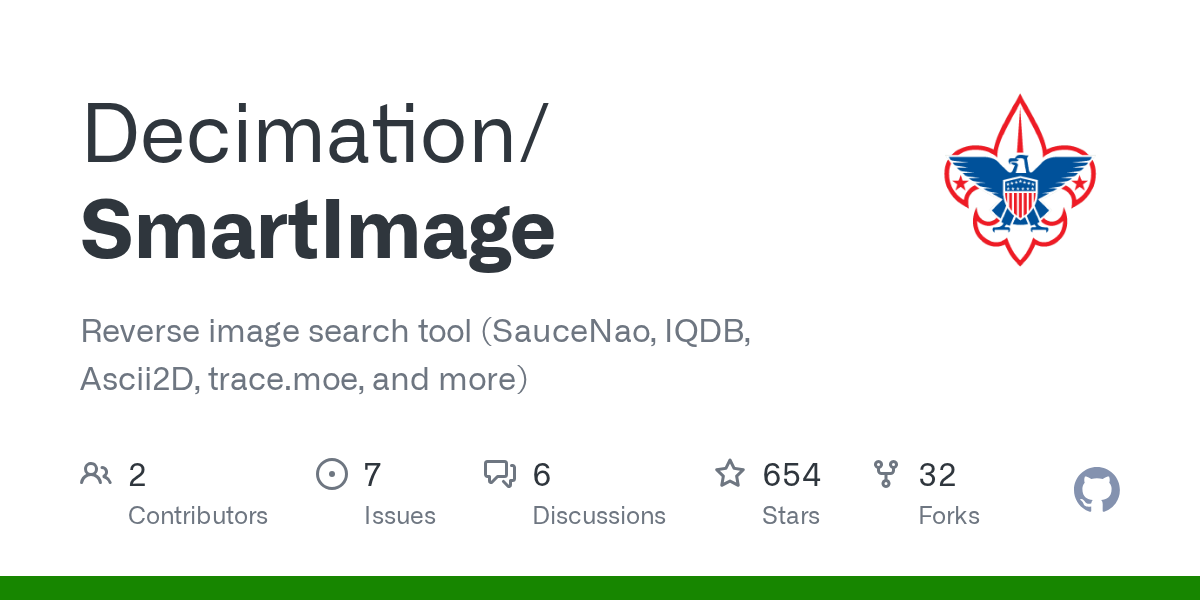Select the Contributors label
This screenshot has height=600, width=1200.
pyautogui.click(x=198, y=516)
